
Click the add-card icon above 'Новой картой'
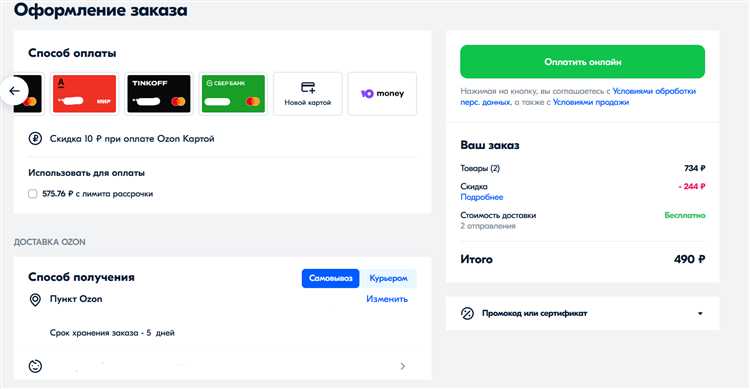(308, 88)
